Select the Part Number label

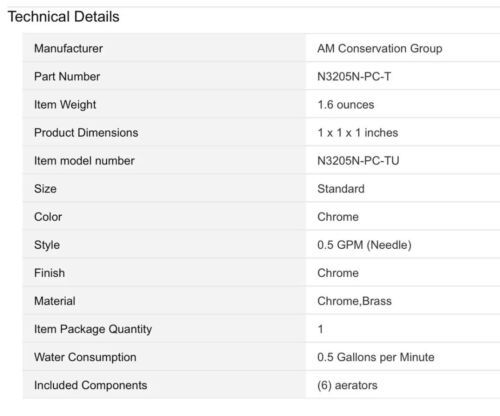67,77
